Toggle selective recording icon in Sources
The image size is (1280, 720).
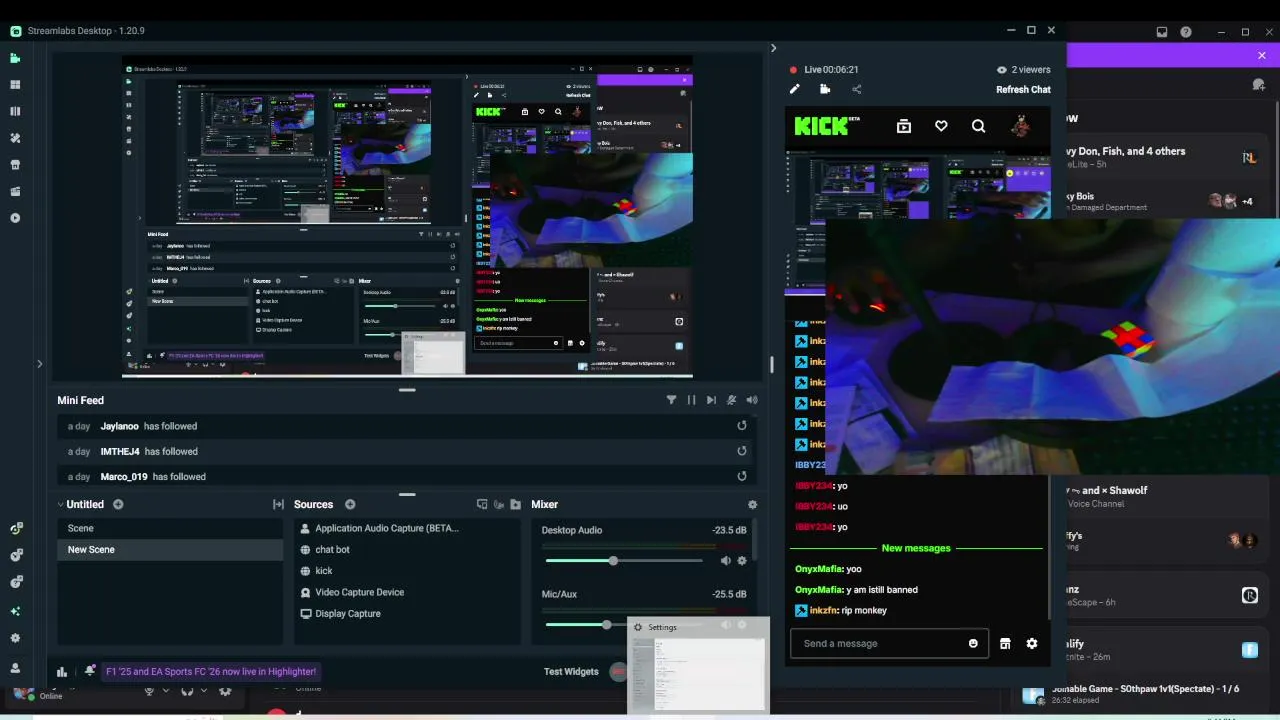482,505
